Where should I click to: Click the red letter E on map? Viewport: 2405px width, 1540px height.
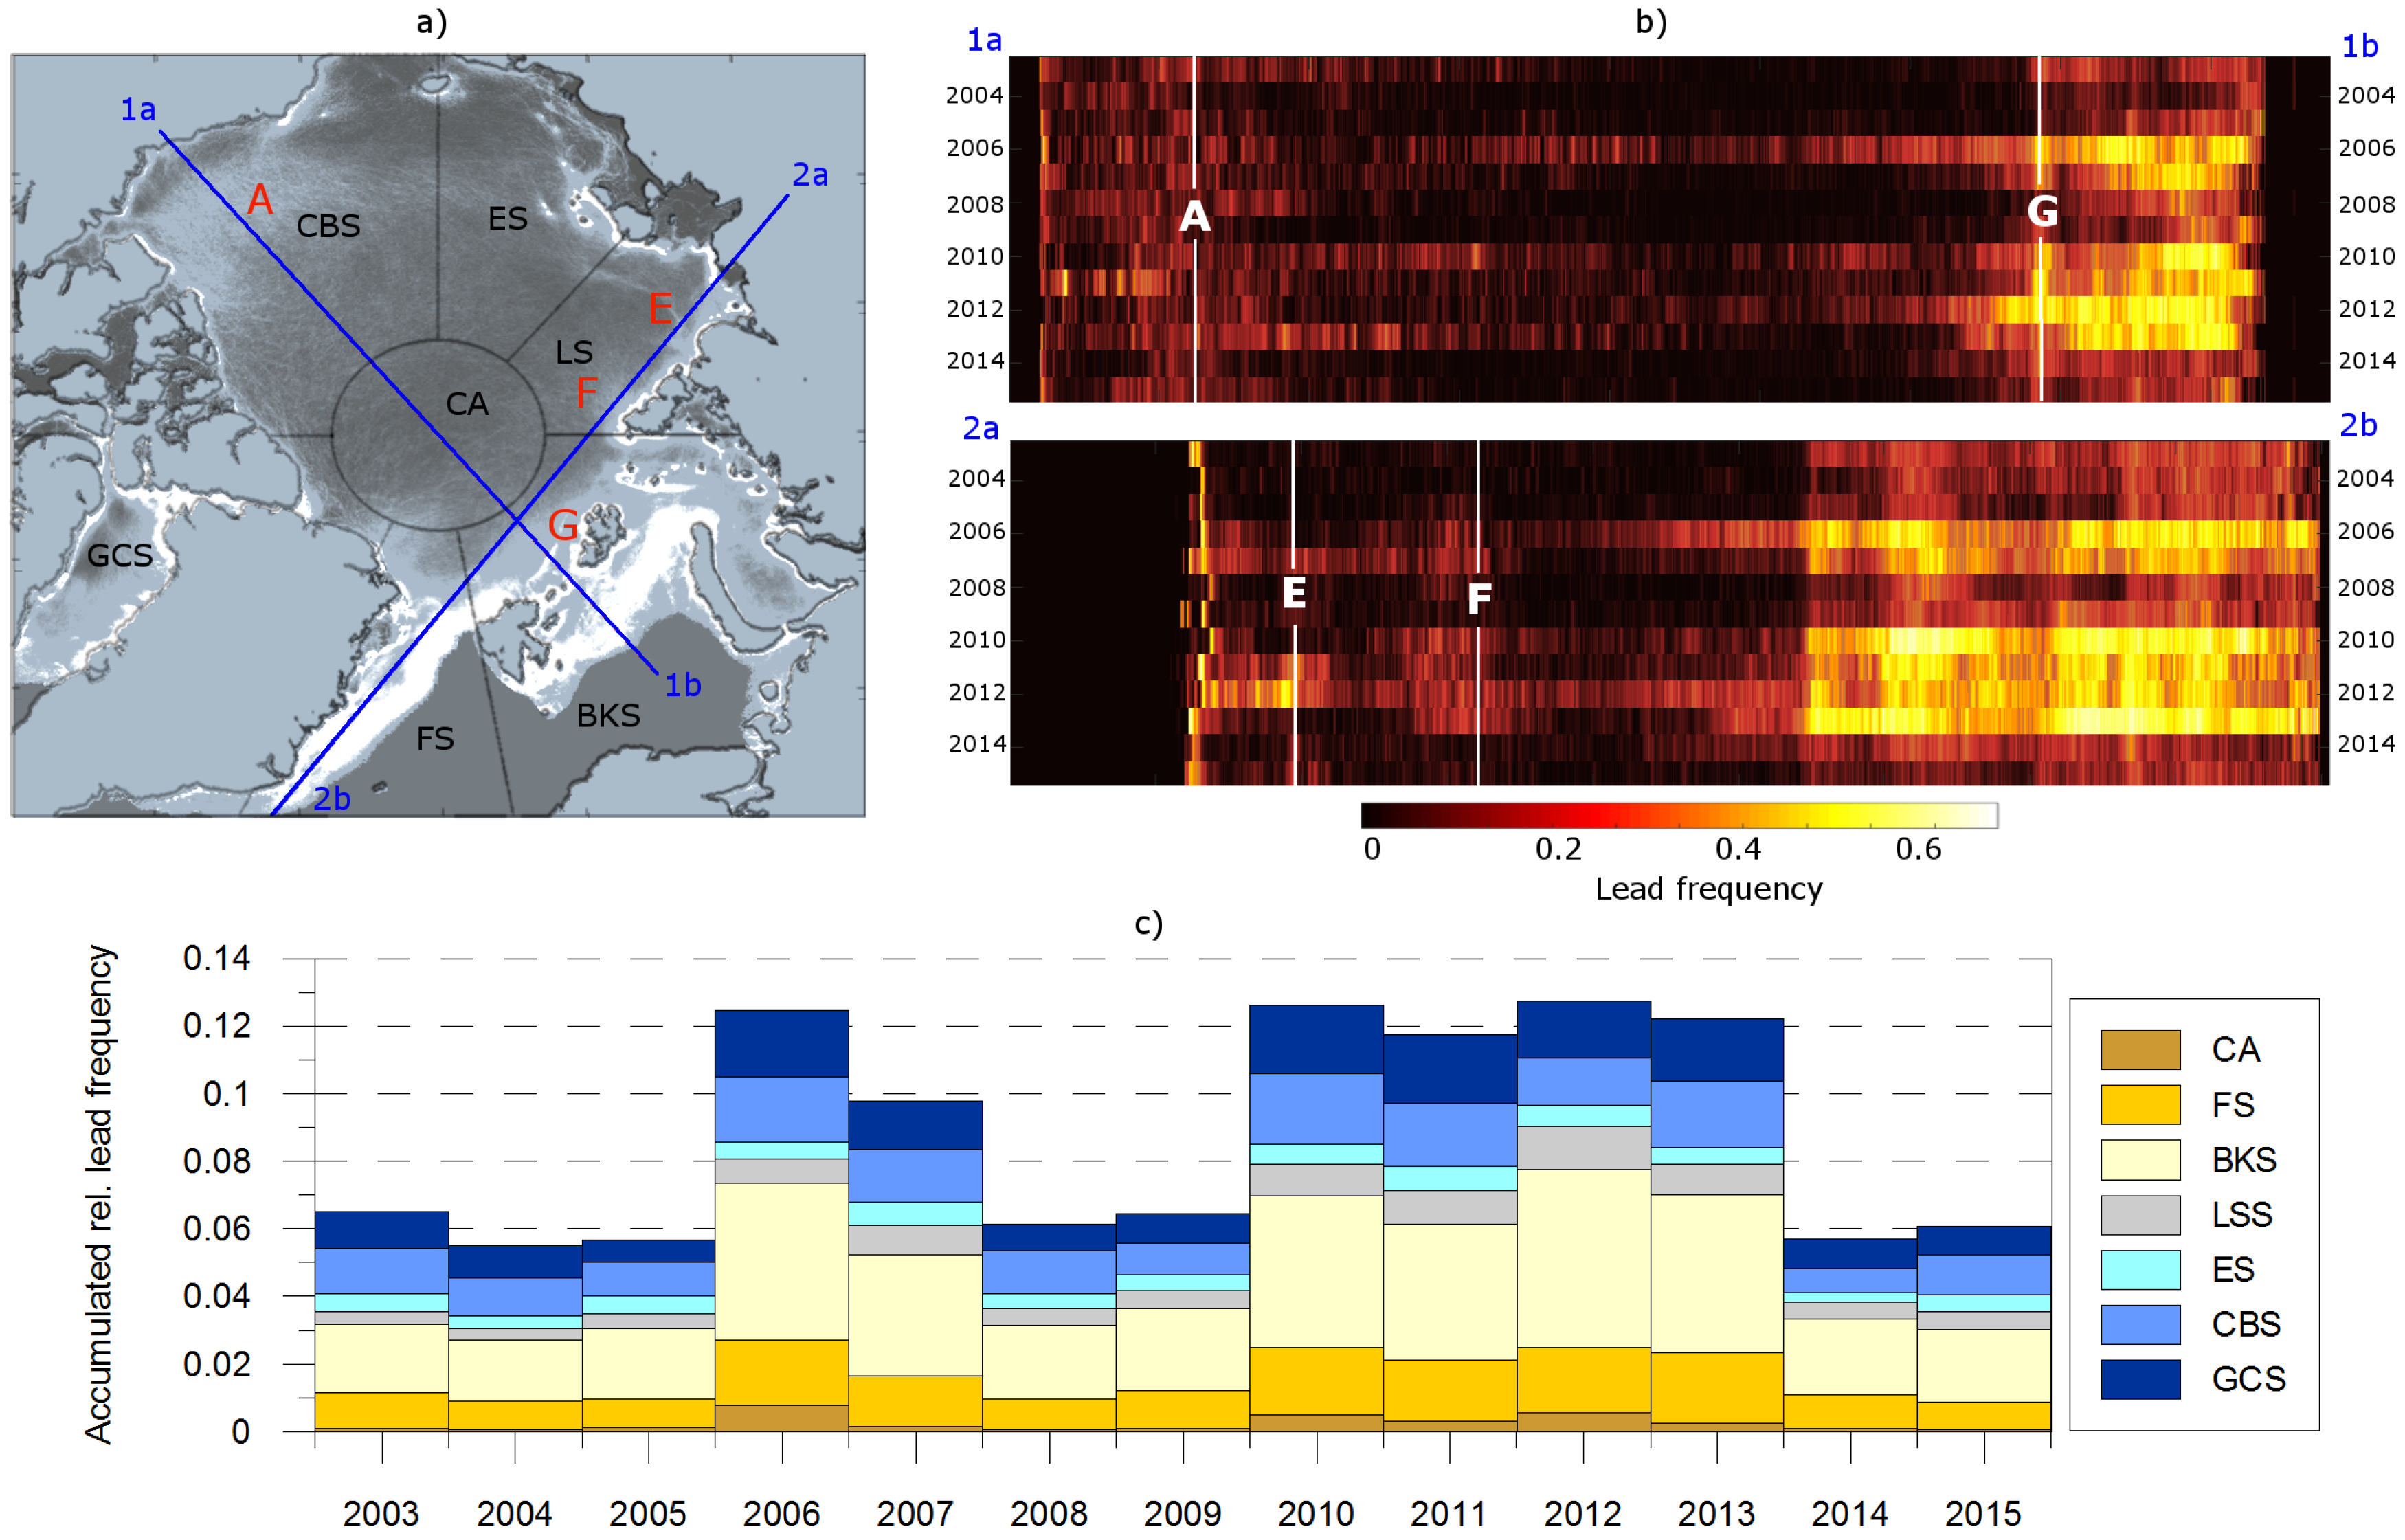660,308
